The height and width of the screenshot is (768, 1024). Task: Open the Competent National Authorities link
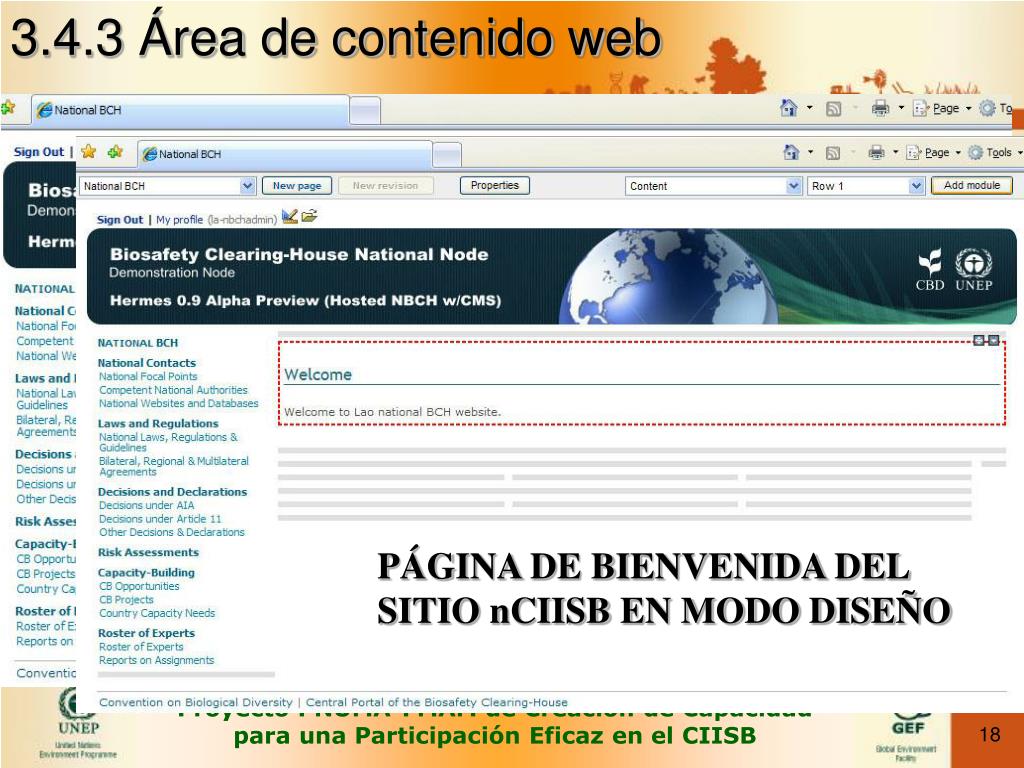173,390
